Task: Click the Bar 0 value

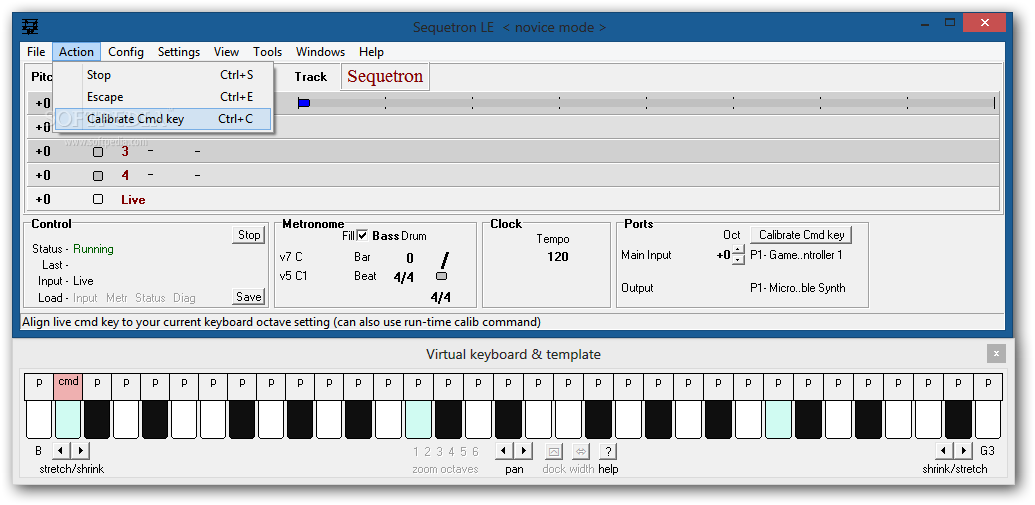Action: (410, 258)
